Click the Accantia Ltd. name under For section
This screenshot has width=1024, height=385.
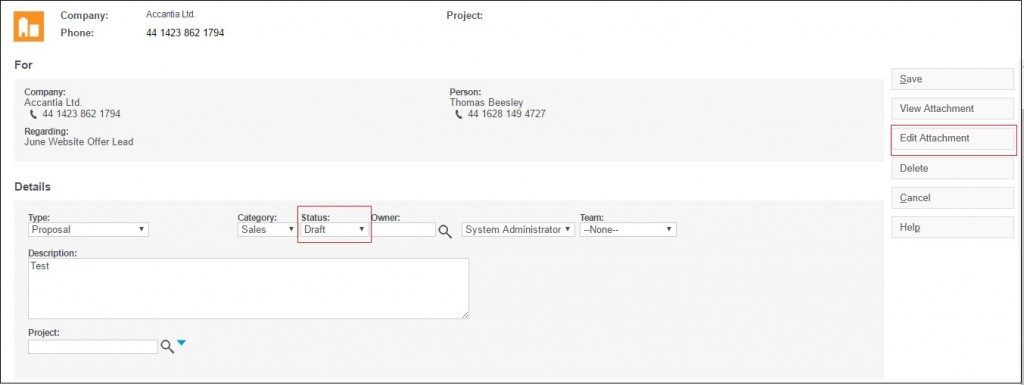pos(53,102)
